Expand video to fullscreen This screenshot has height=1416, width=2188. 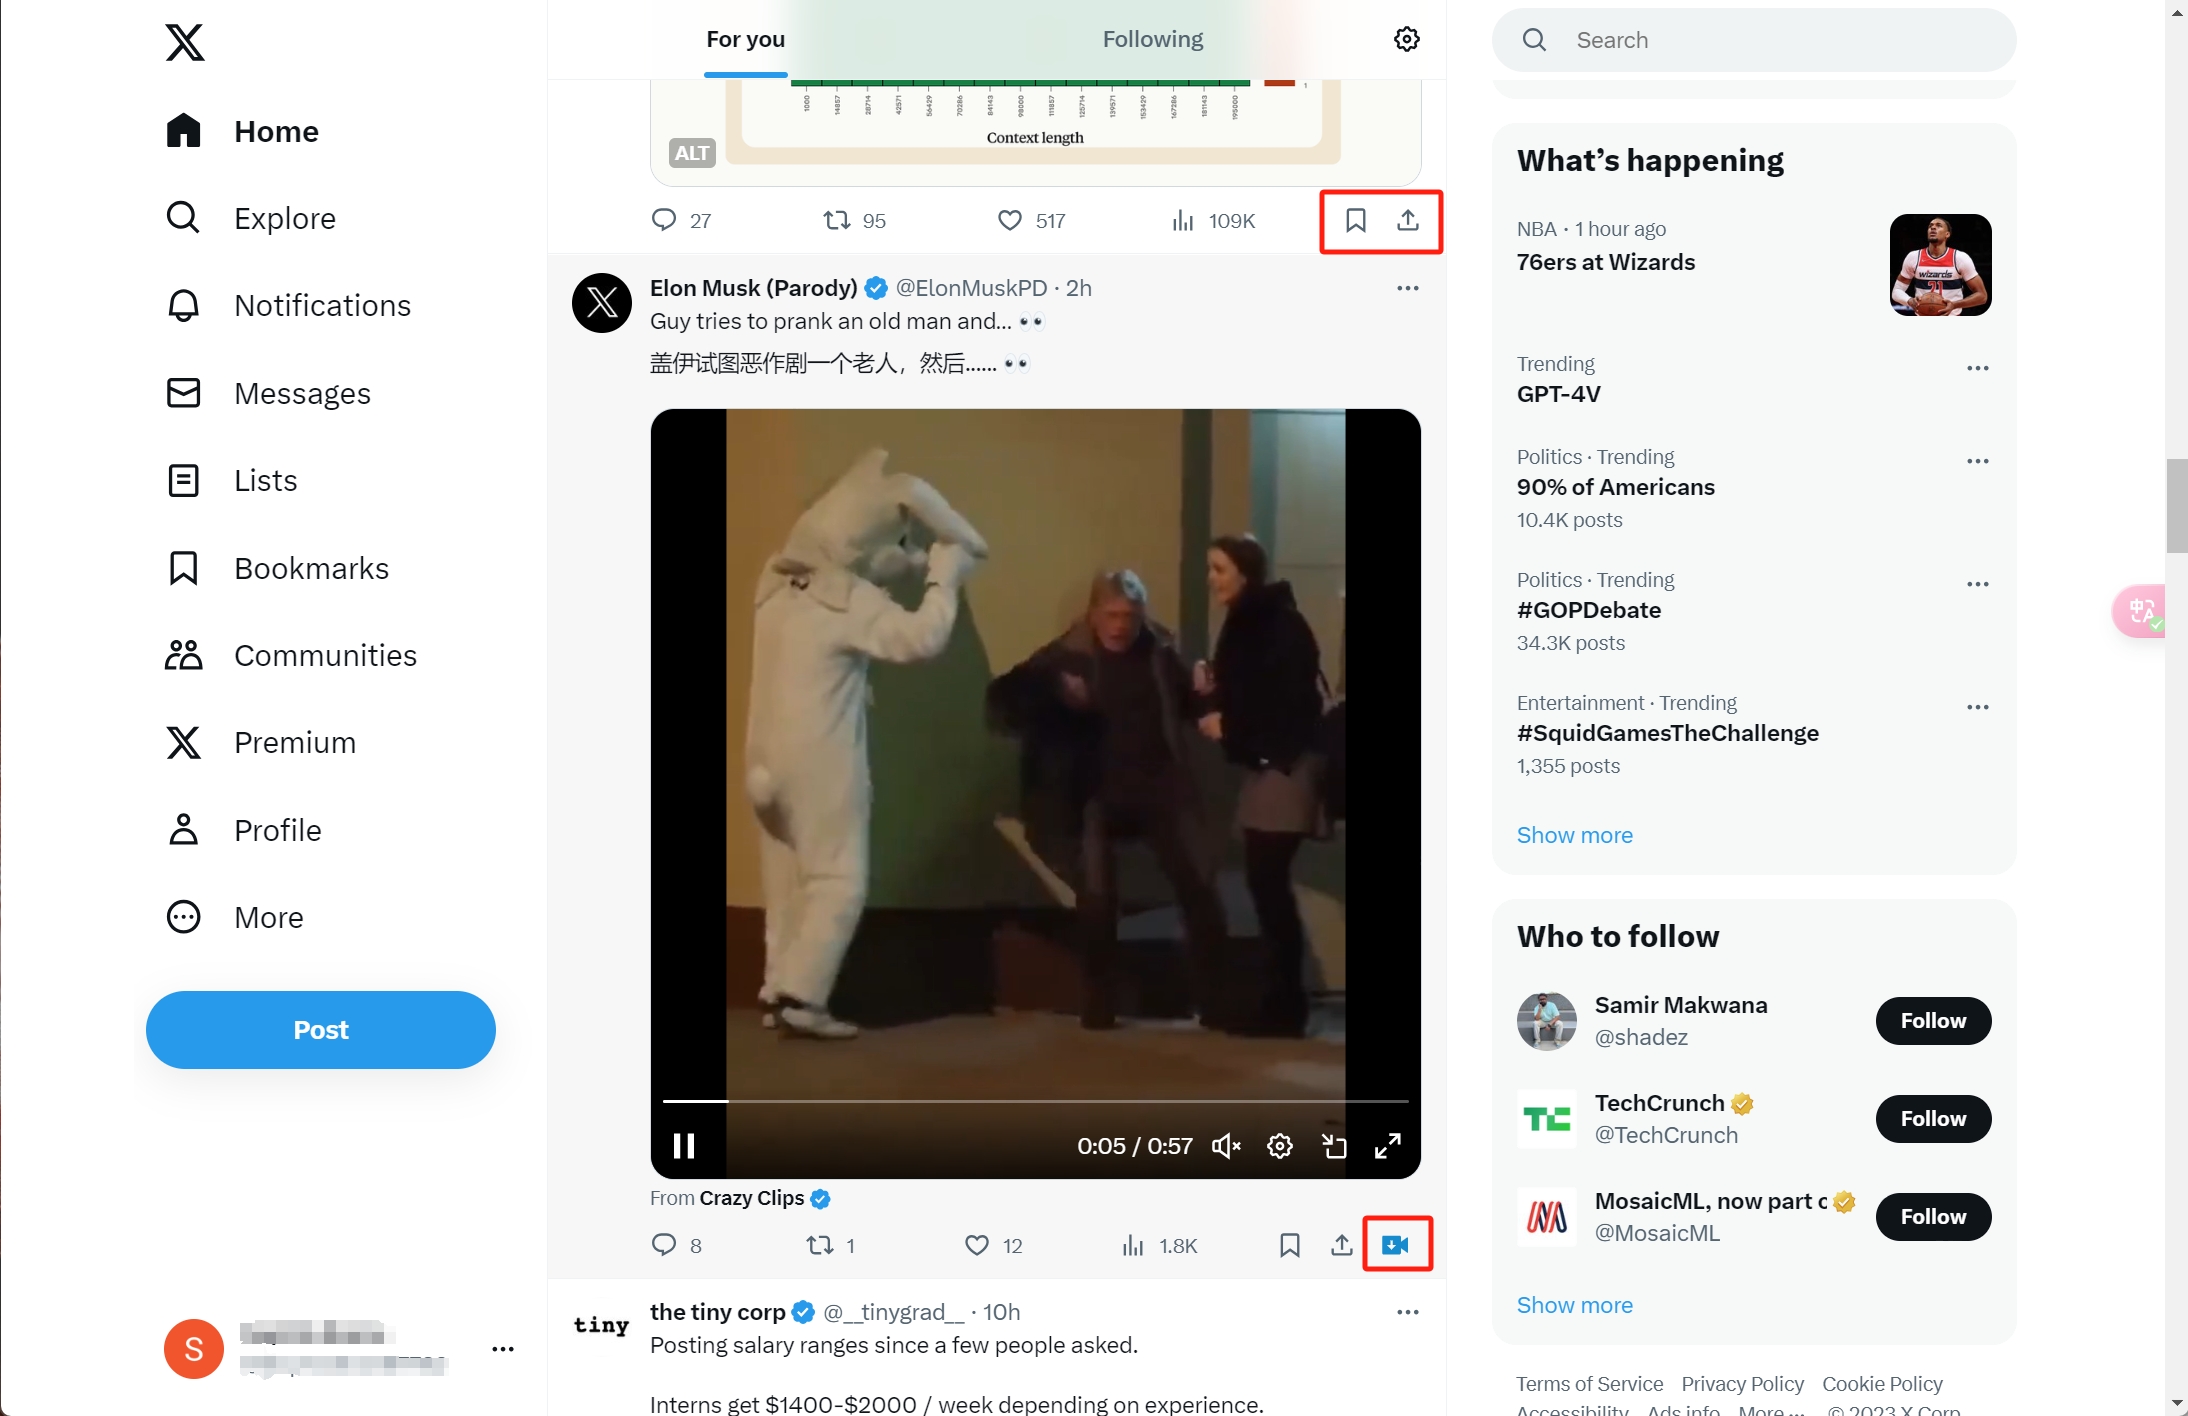1388,1145
